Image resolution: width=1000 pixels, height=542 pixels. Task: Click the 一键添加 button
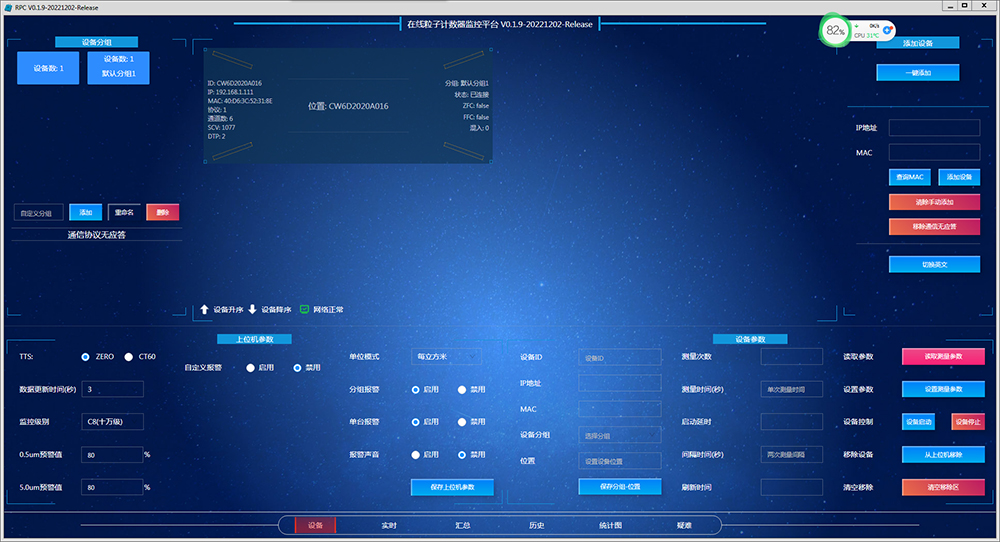(x=917, y=73)
